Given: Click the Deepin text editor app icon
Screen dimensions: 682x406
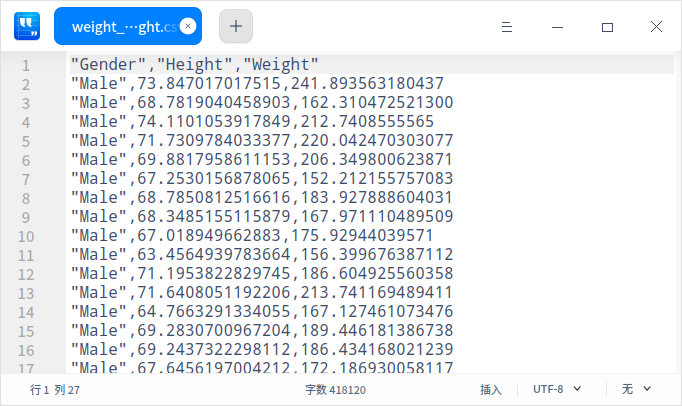Looking at the screenshot, I should point(26,27).
